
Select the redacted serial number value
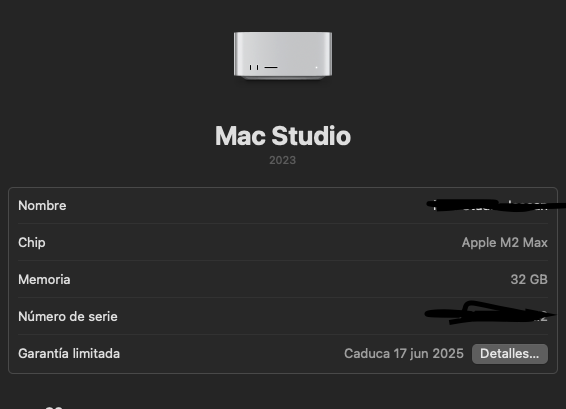490,313
